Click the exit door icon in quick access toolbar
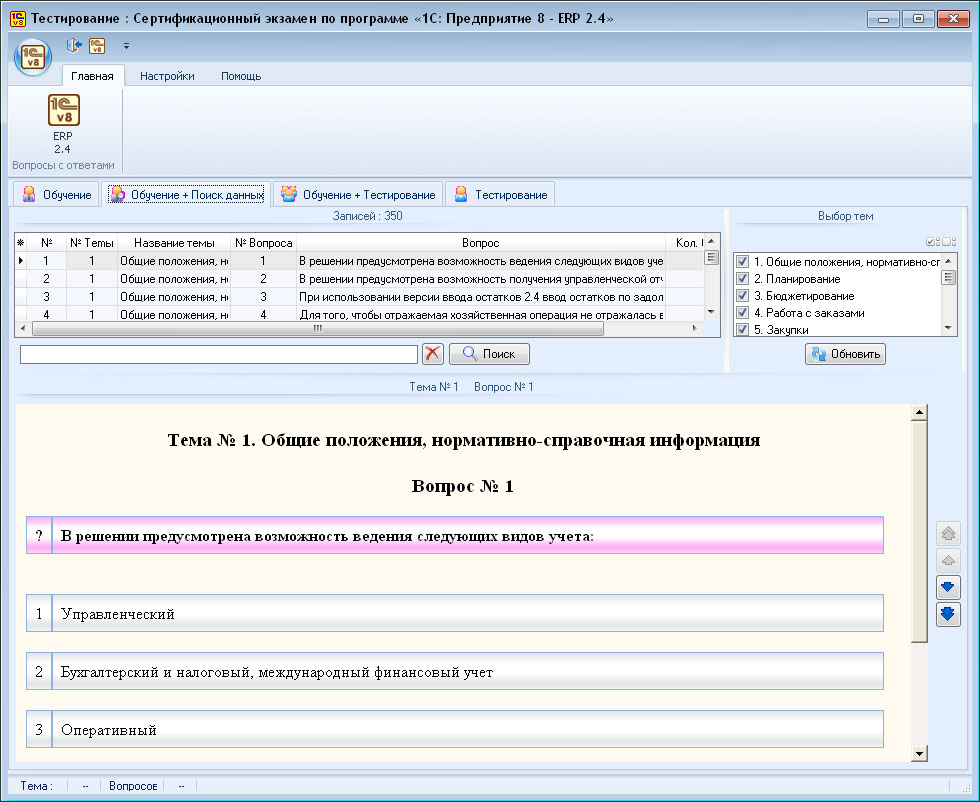The width and height of the screenshot is (980, 802). tap(74, 46)
